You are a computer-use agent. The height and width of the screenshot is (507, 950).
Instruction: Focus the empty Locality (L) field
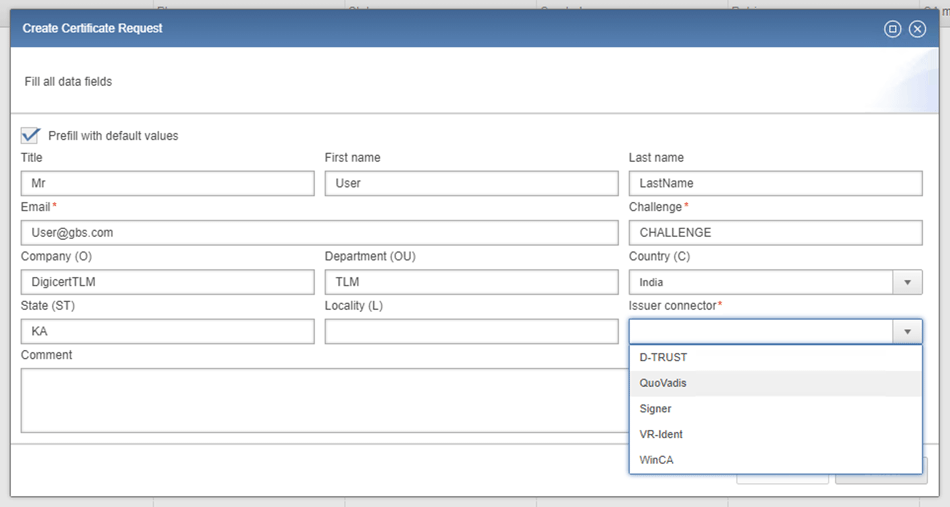click(x=471, y=331)
